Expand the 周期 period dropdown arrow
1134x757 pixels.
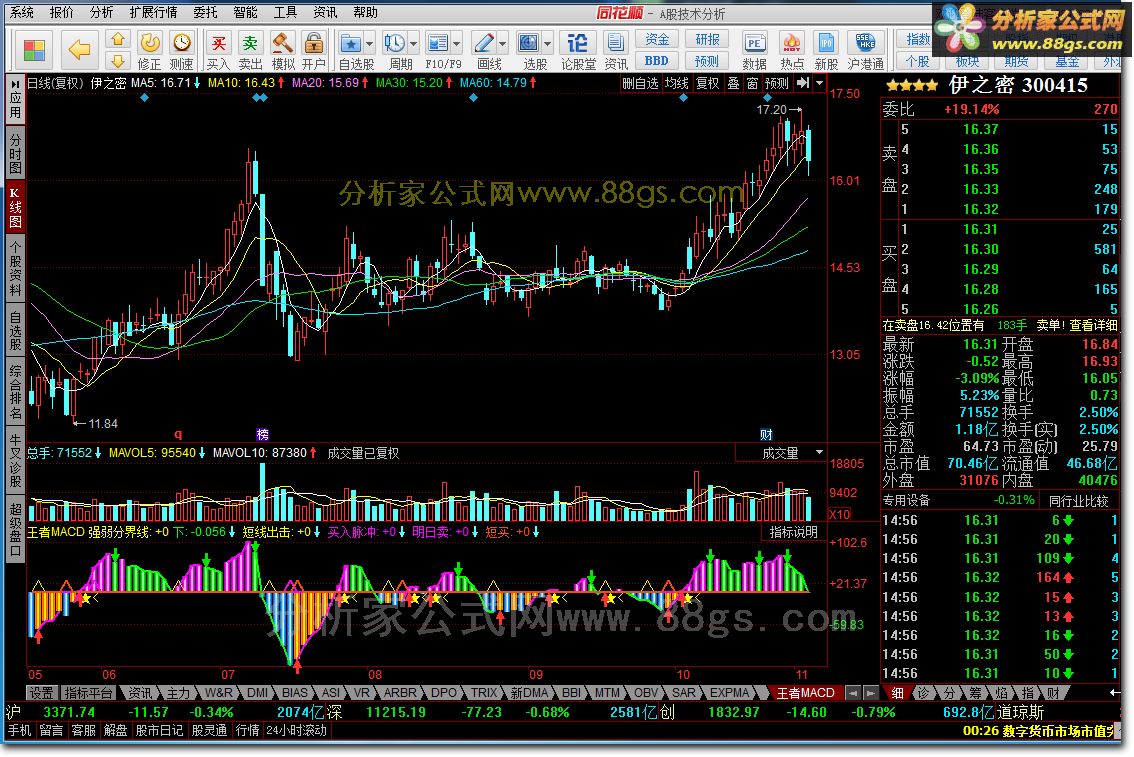pos(414,44)
